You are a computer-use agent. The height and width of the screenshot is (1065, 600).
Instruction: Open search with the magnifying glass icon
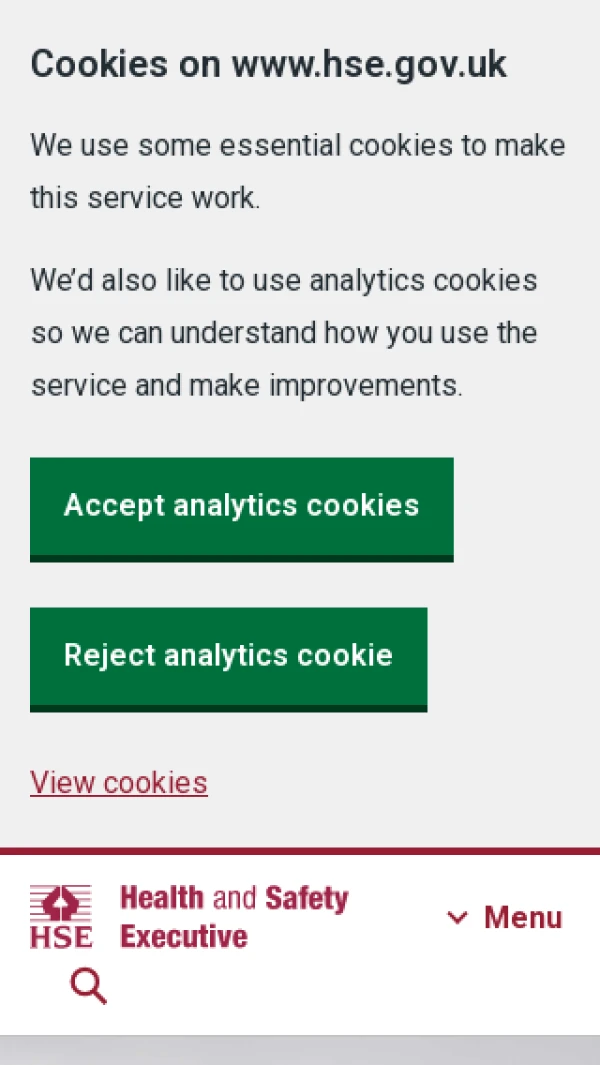(x=88, y=986)
